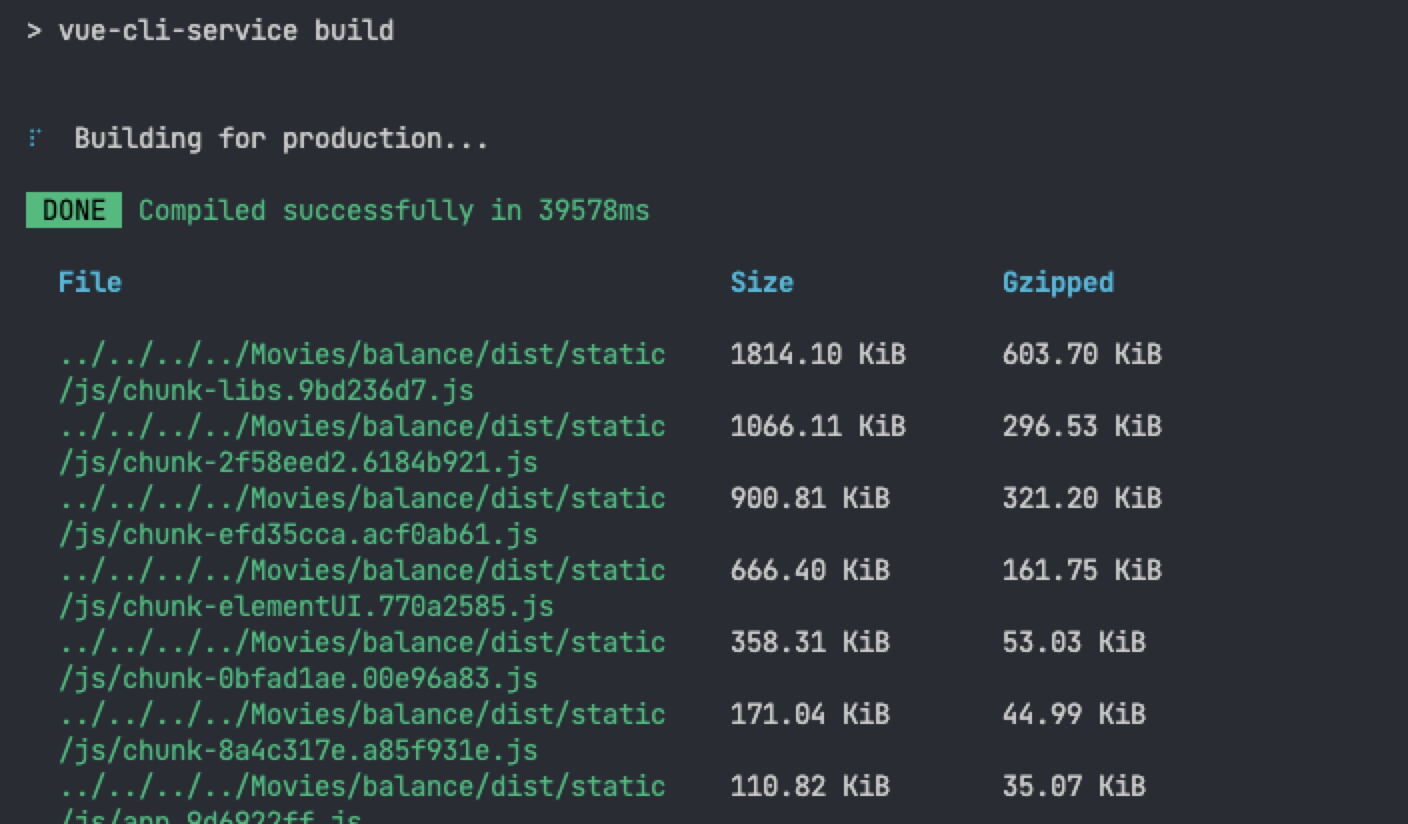The height and width of the screenshot is (824, 1408).
Task: Click the green DONE badge
Action: tap(74, 211)
